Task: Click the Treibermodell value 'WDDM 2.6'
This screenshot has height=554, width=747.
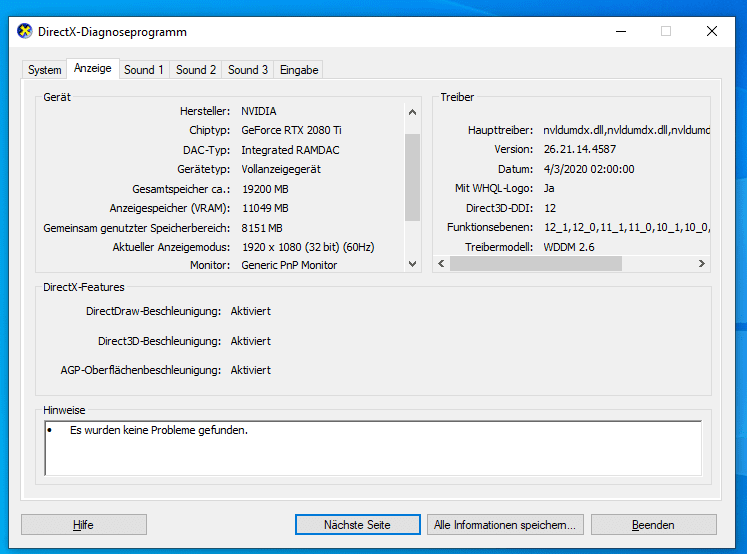Action: point(569,247)
